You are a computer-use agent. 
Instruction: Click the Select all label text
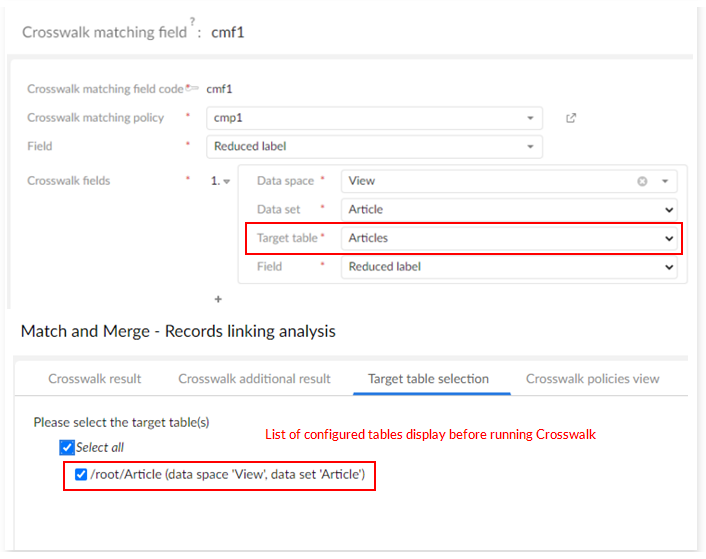pyautogui.click(x=100, y=448)
